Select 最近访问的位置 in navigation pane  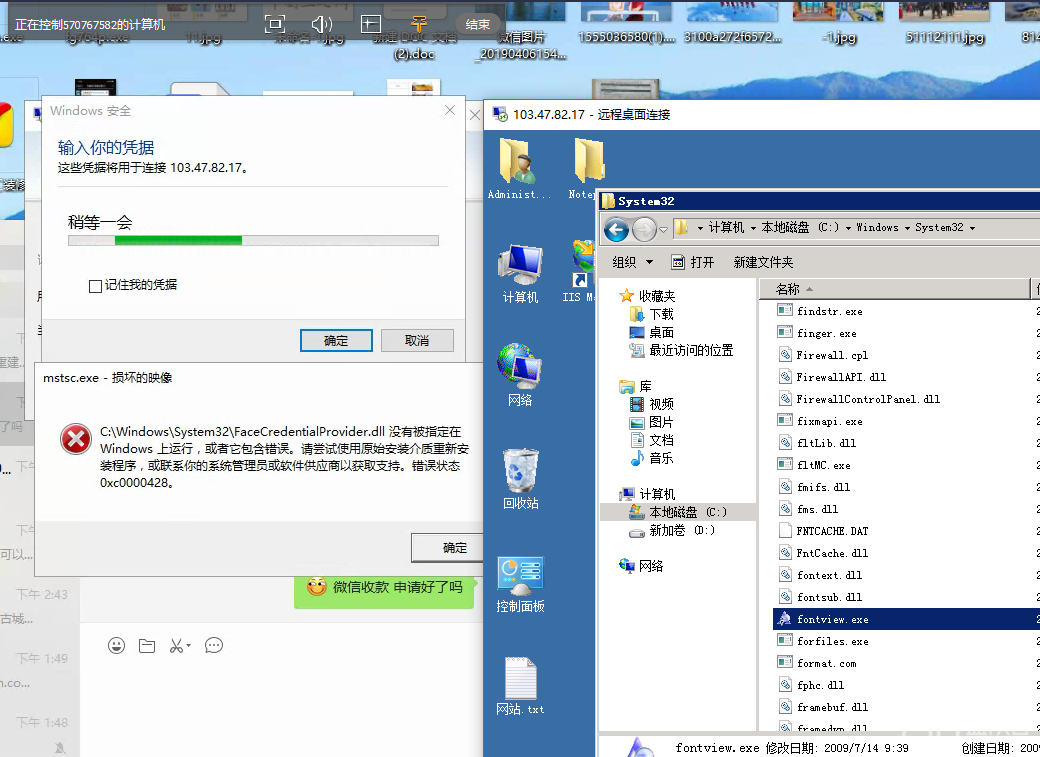pyautogui.click(x=681, y=350)
